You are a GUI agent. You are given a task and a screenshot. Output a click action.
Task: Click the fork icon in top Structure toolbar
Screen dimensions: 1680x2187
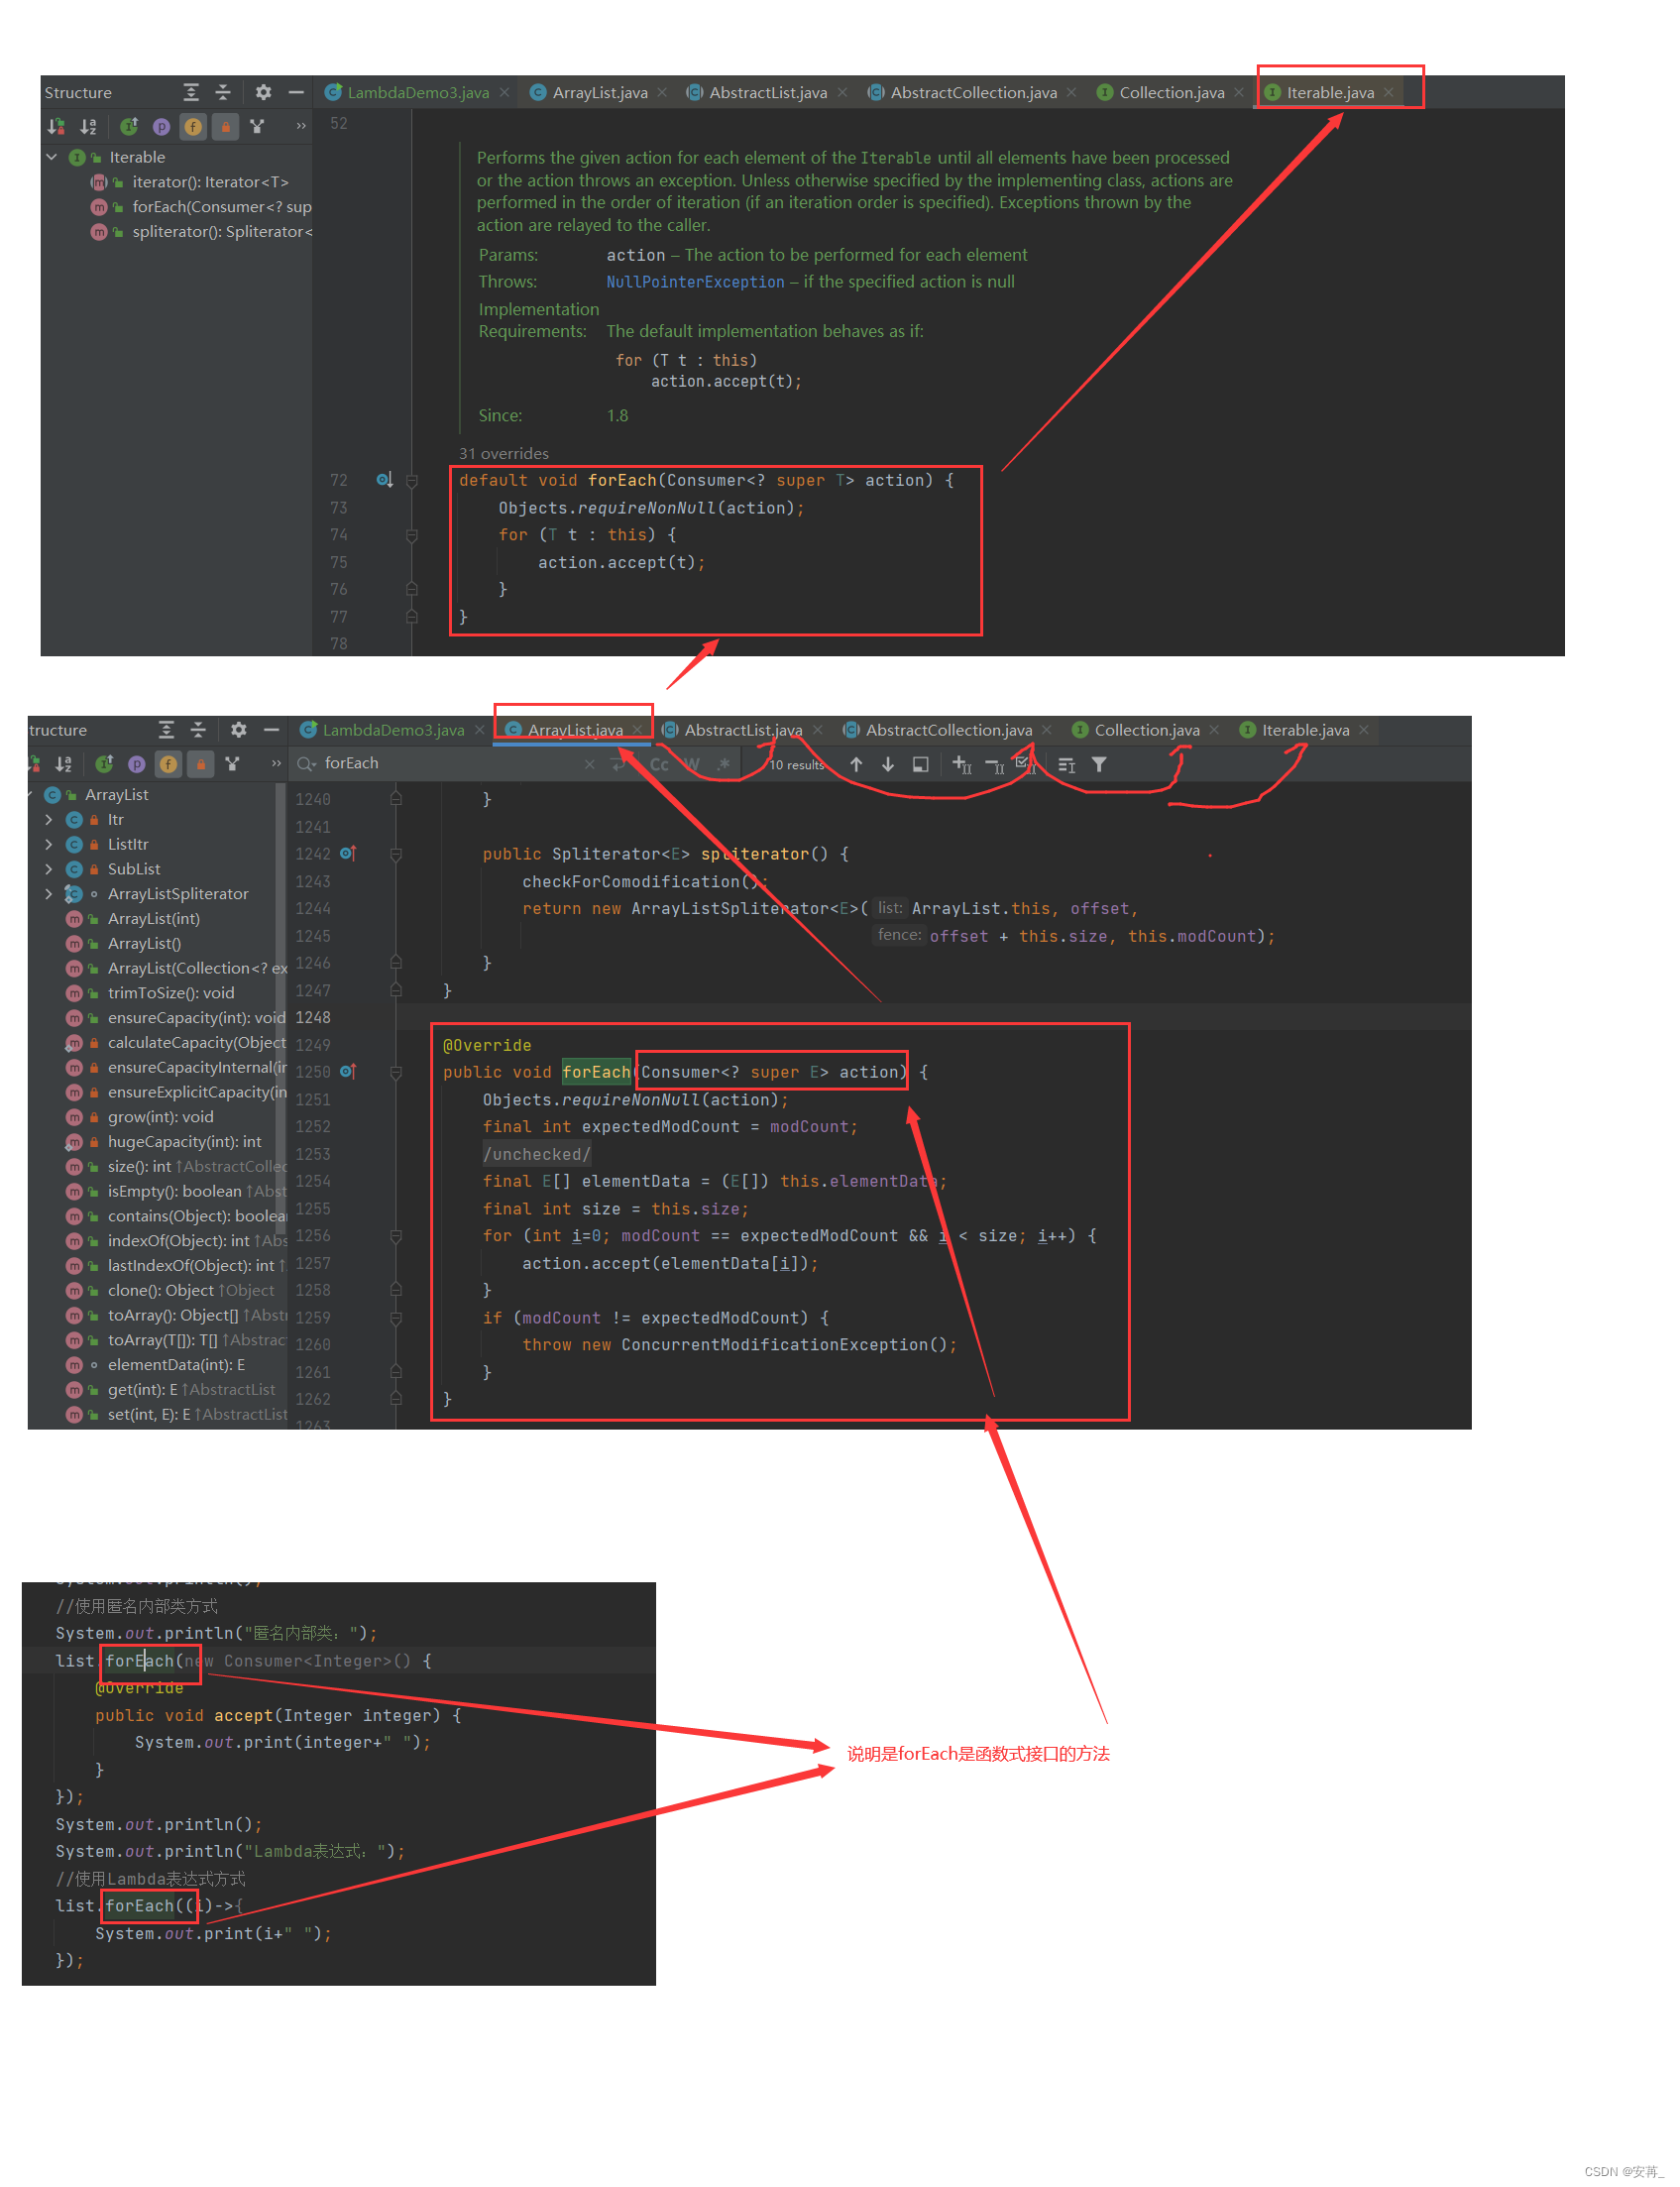[257, 126]
